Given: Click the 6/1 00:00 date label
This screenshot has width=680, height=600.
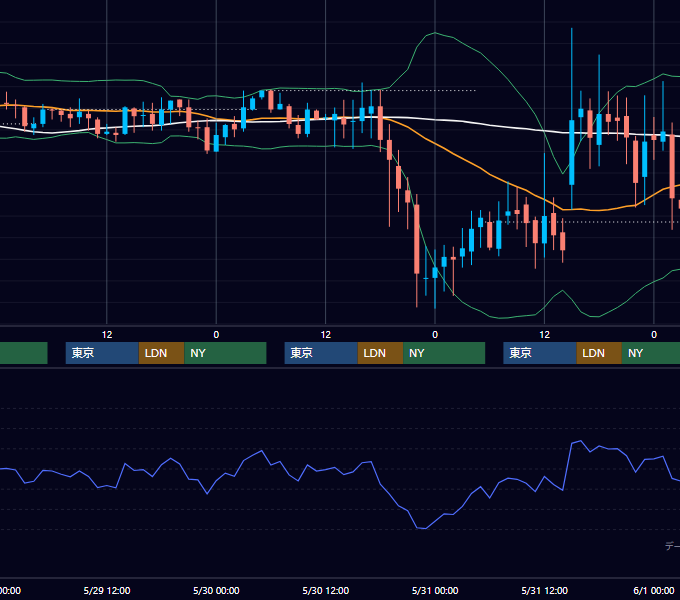Looking at the screenshot, I should coord(654,590).
